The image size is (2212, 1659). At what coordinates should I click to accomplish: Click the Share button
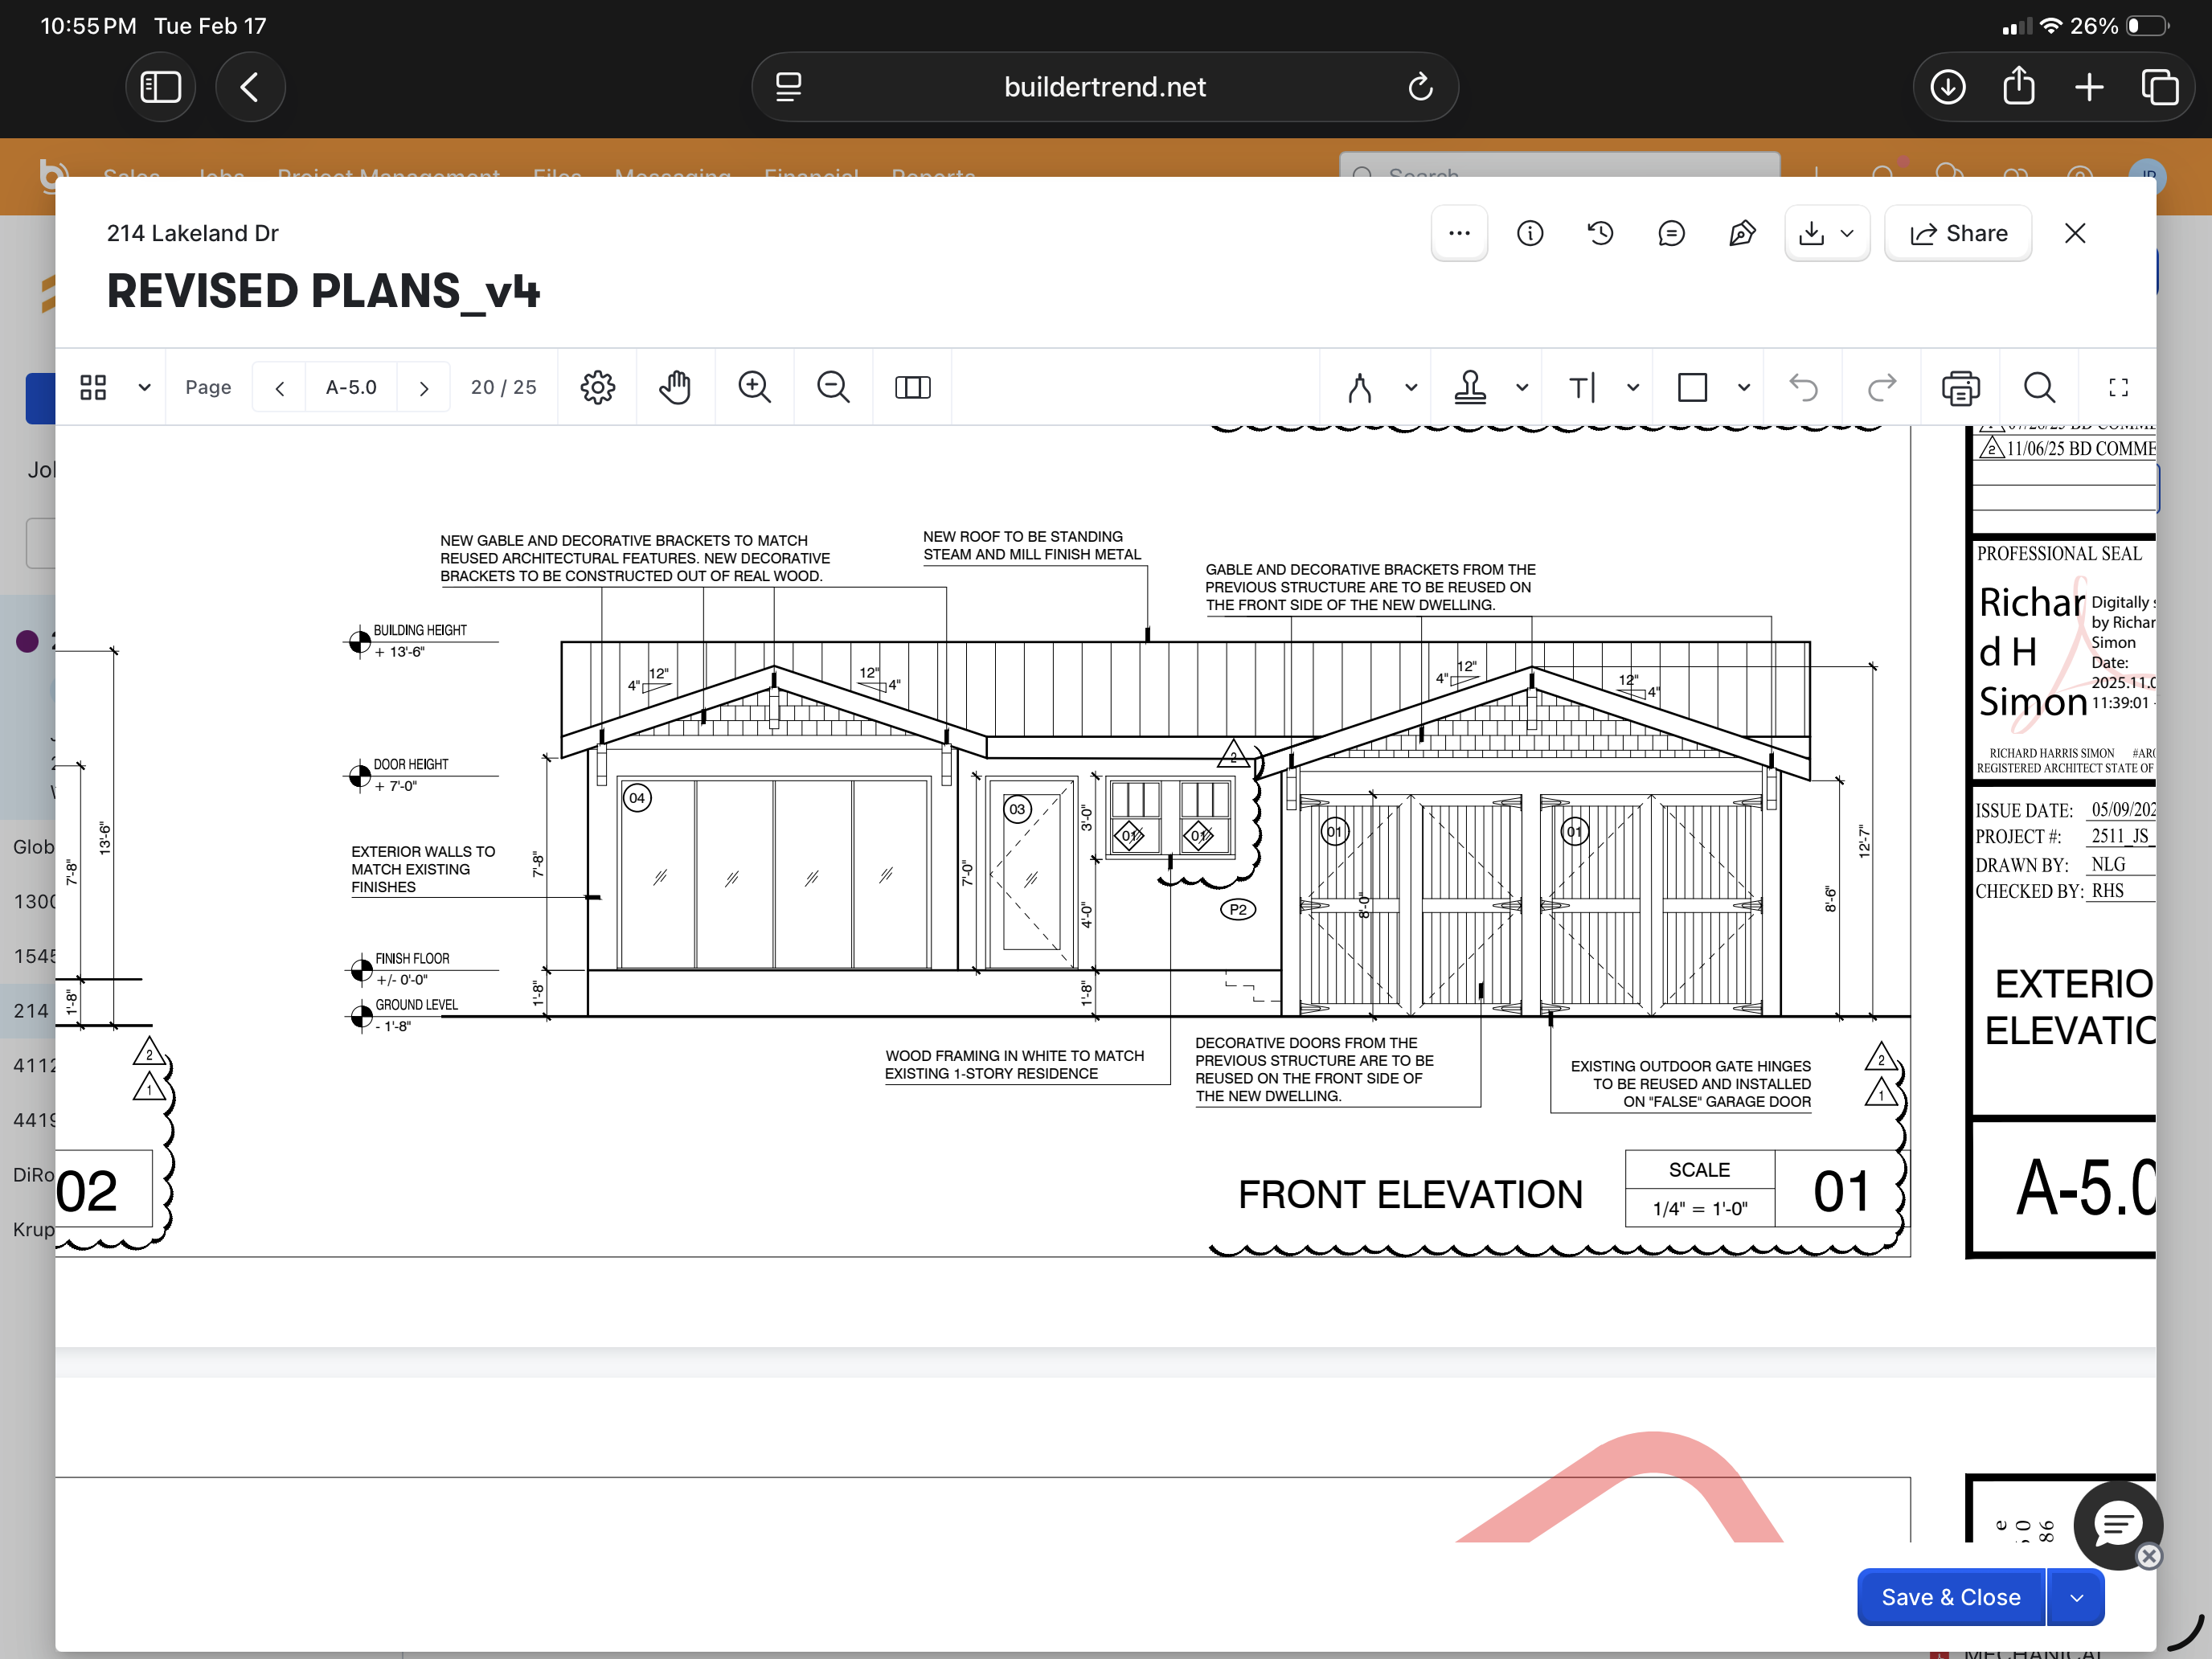tap(1957, 233)
